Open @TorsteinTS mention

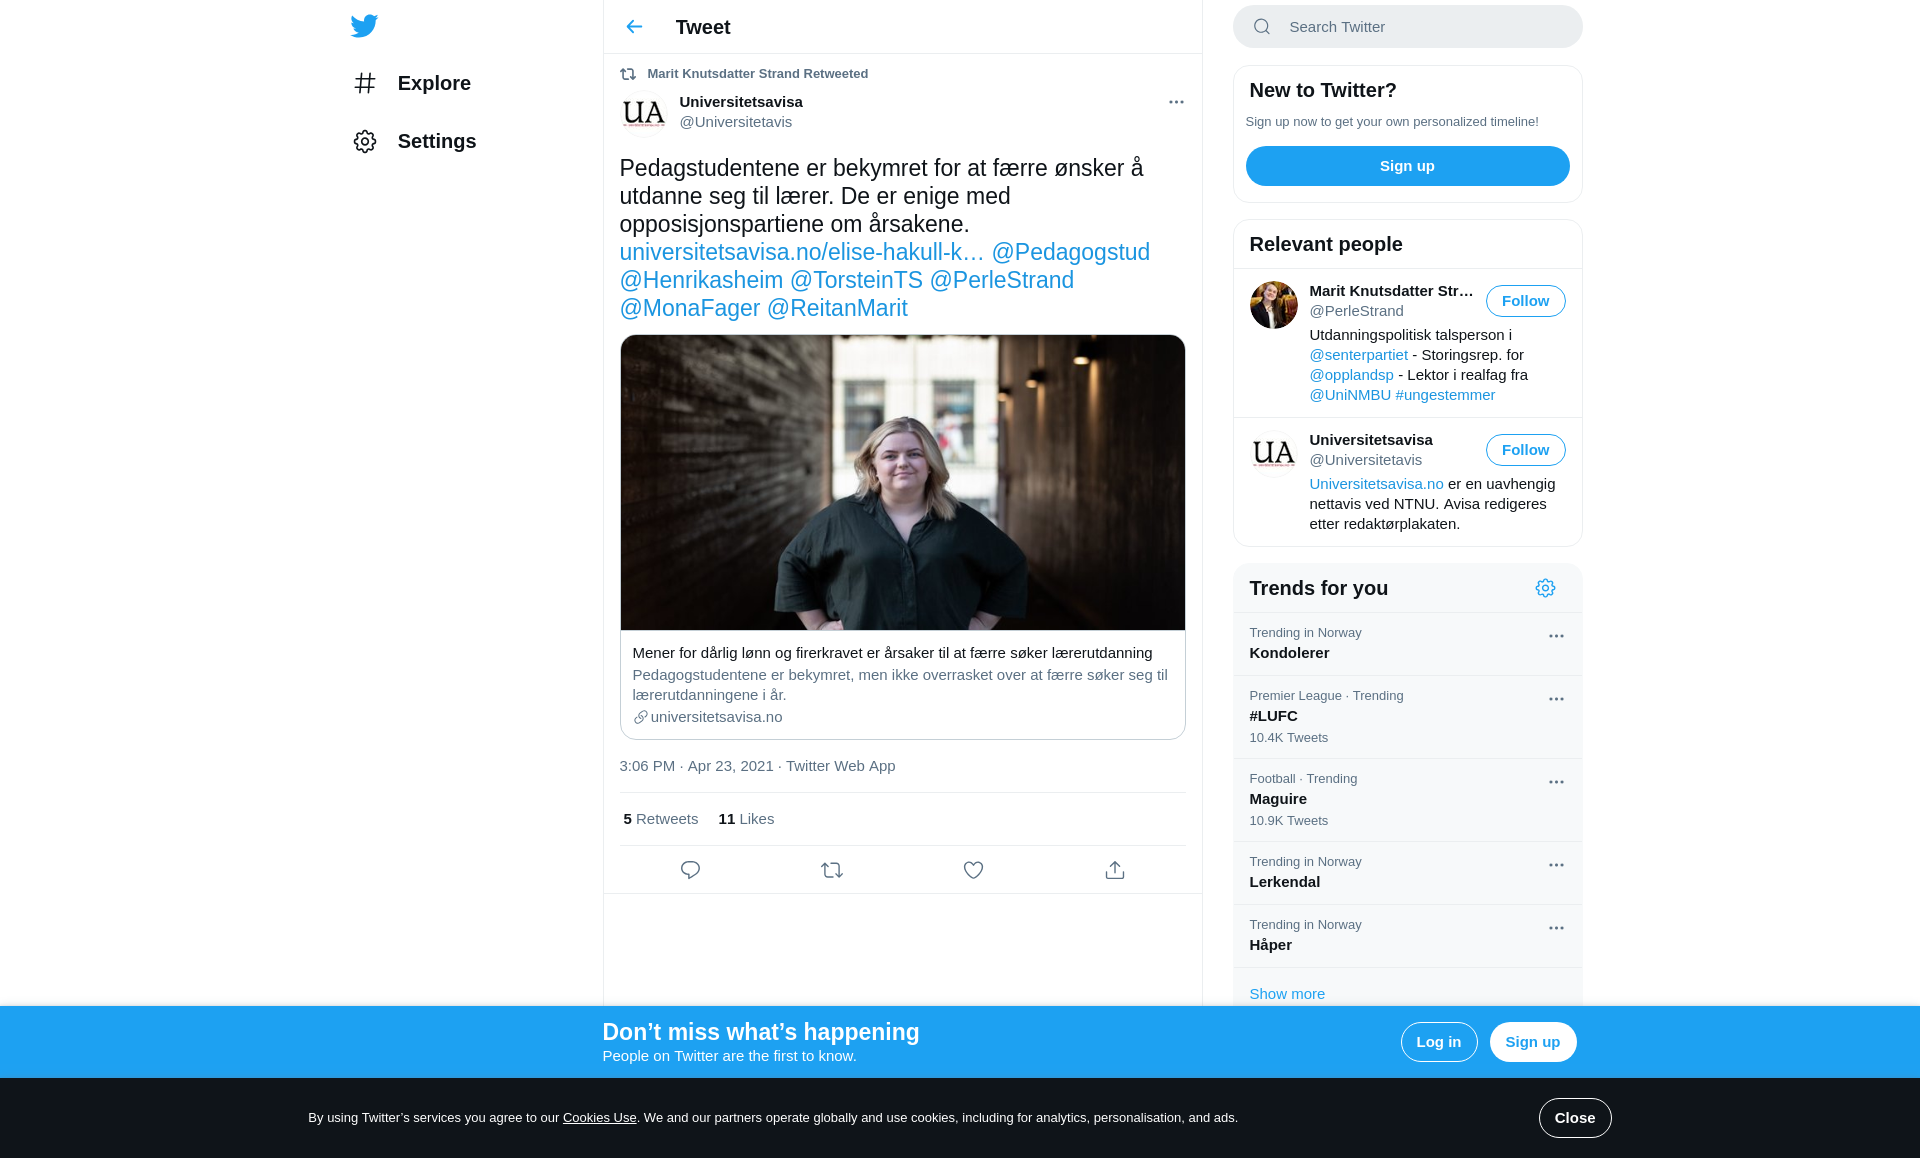(856, 280)
